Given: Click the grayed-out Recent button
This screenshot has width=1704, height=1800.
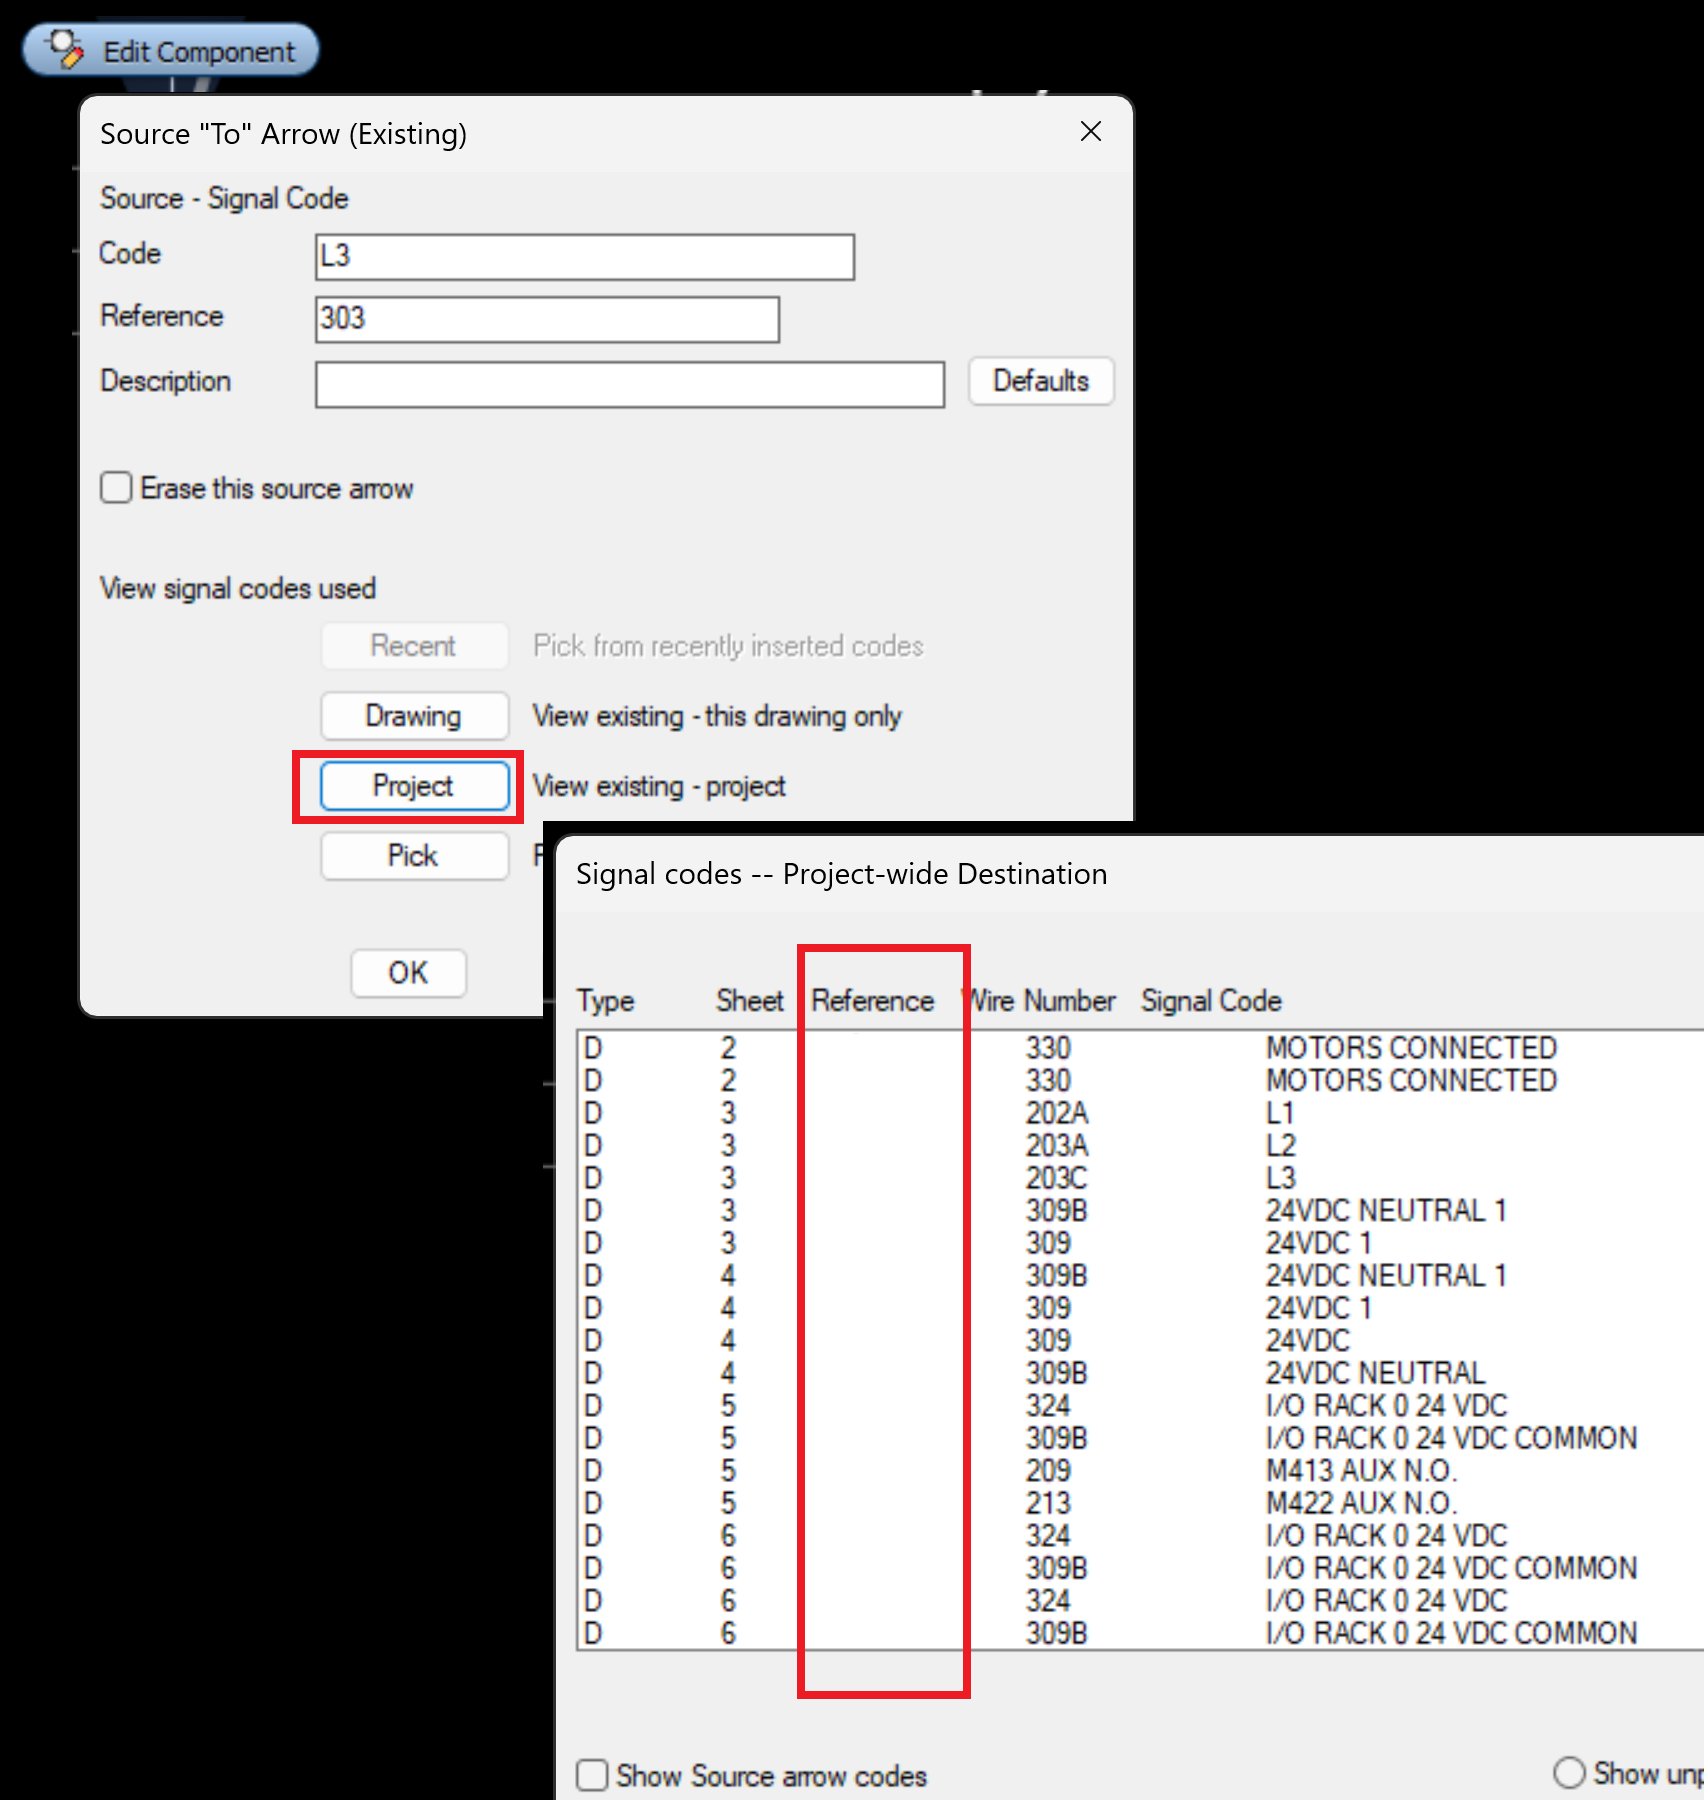Looking at the screenshot, I should 413,645.
